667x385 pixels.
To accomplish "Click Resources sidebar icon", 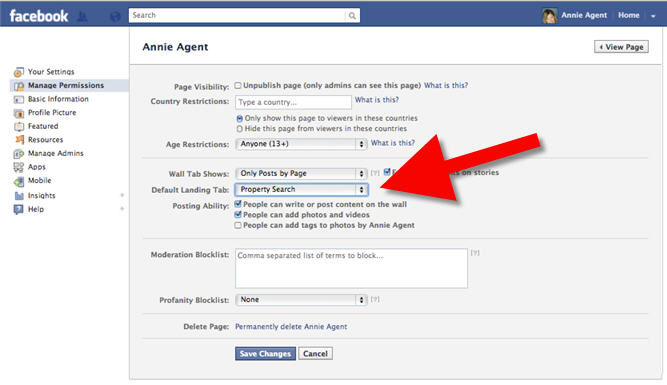I will [19, 140].
